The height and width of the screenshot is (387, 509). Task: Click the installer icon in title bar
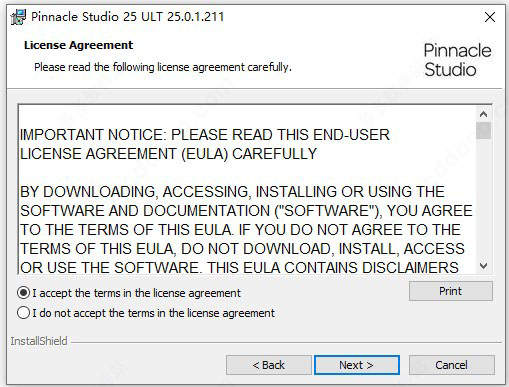[x=18, y=17]
